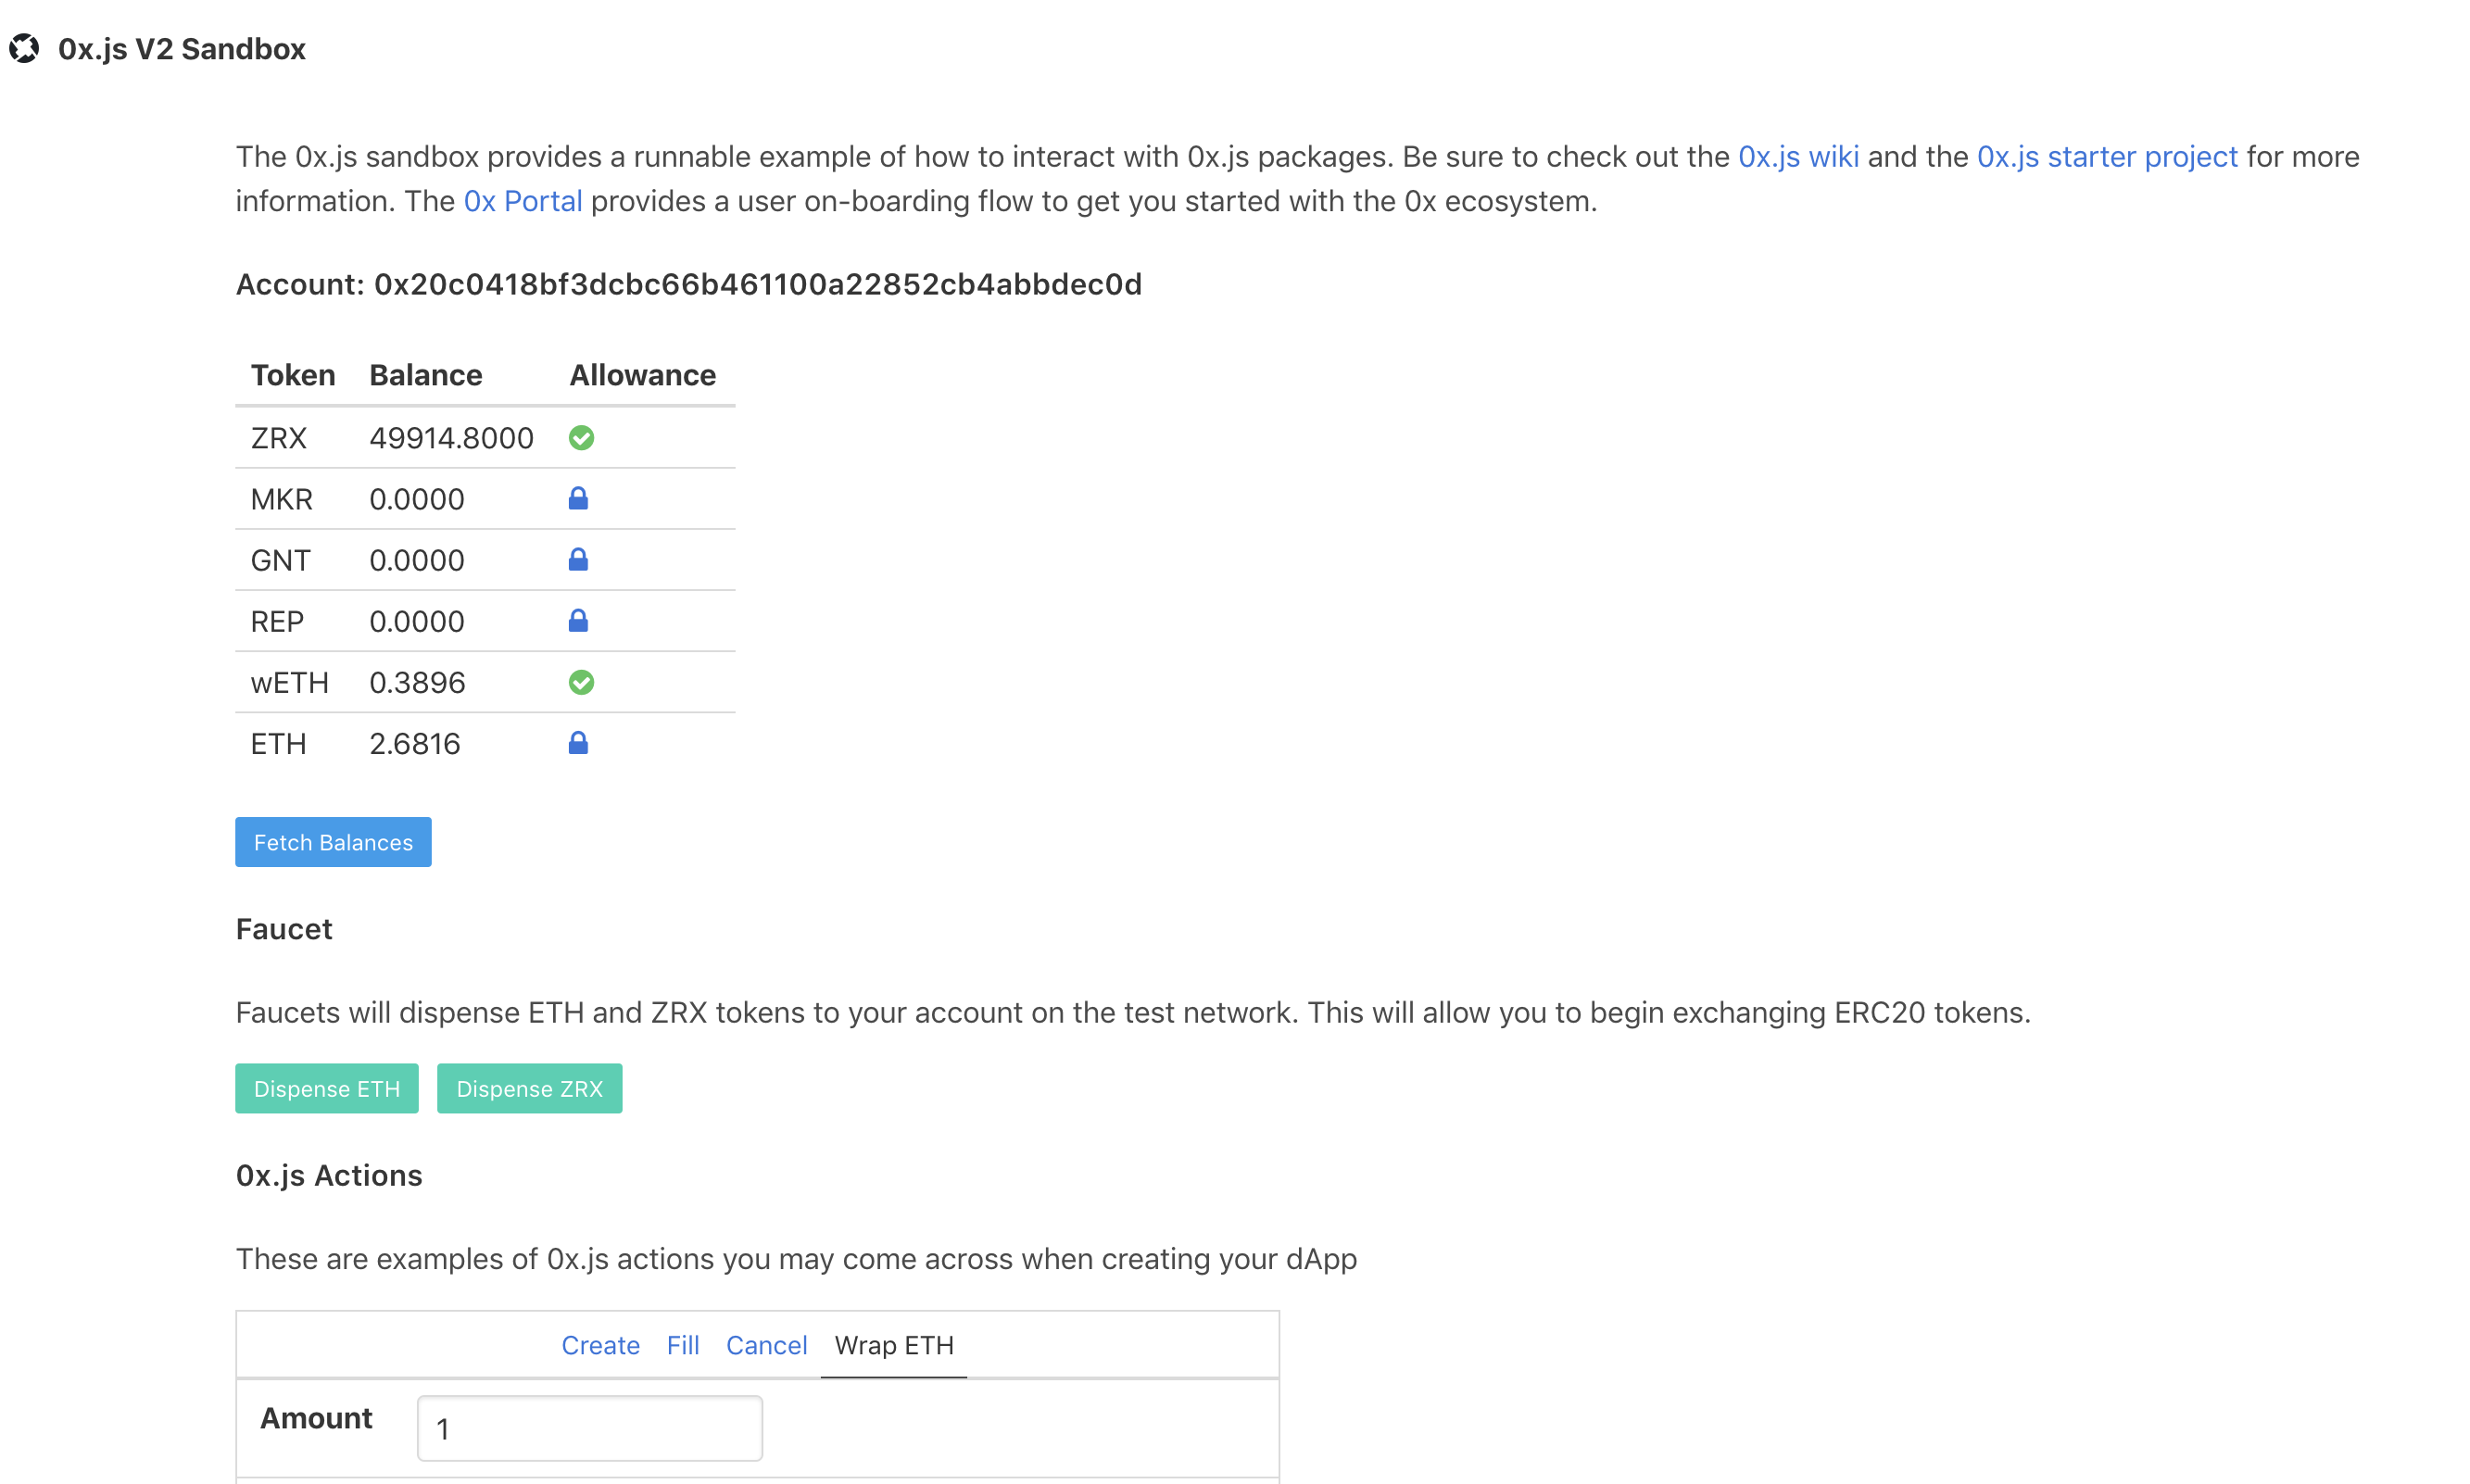Click the Dispense ZRX button
This screenshot has width=2470, height=1484.
coord(530,1088)
